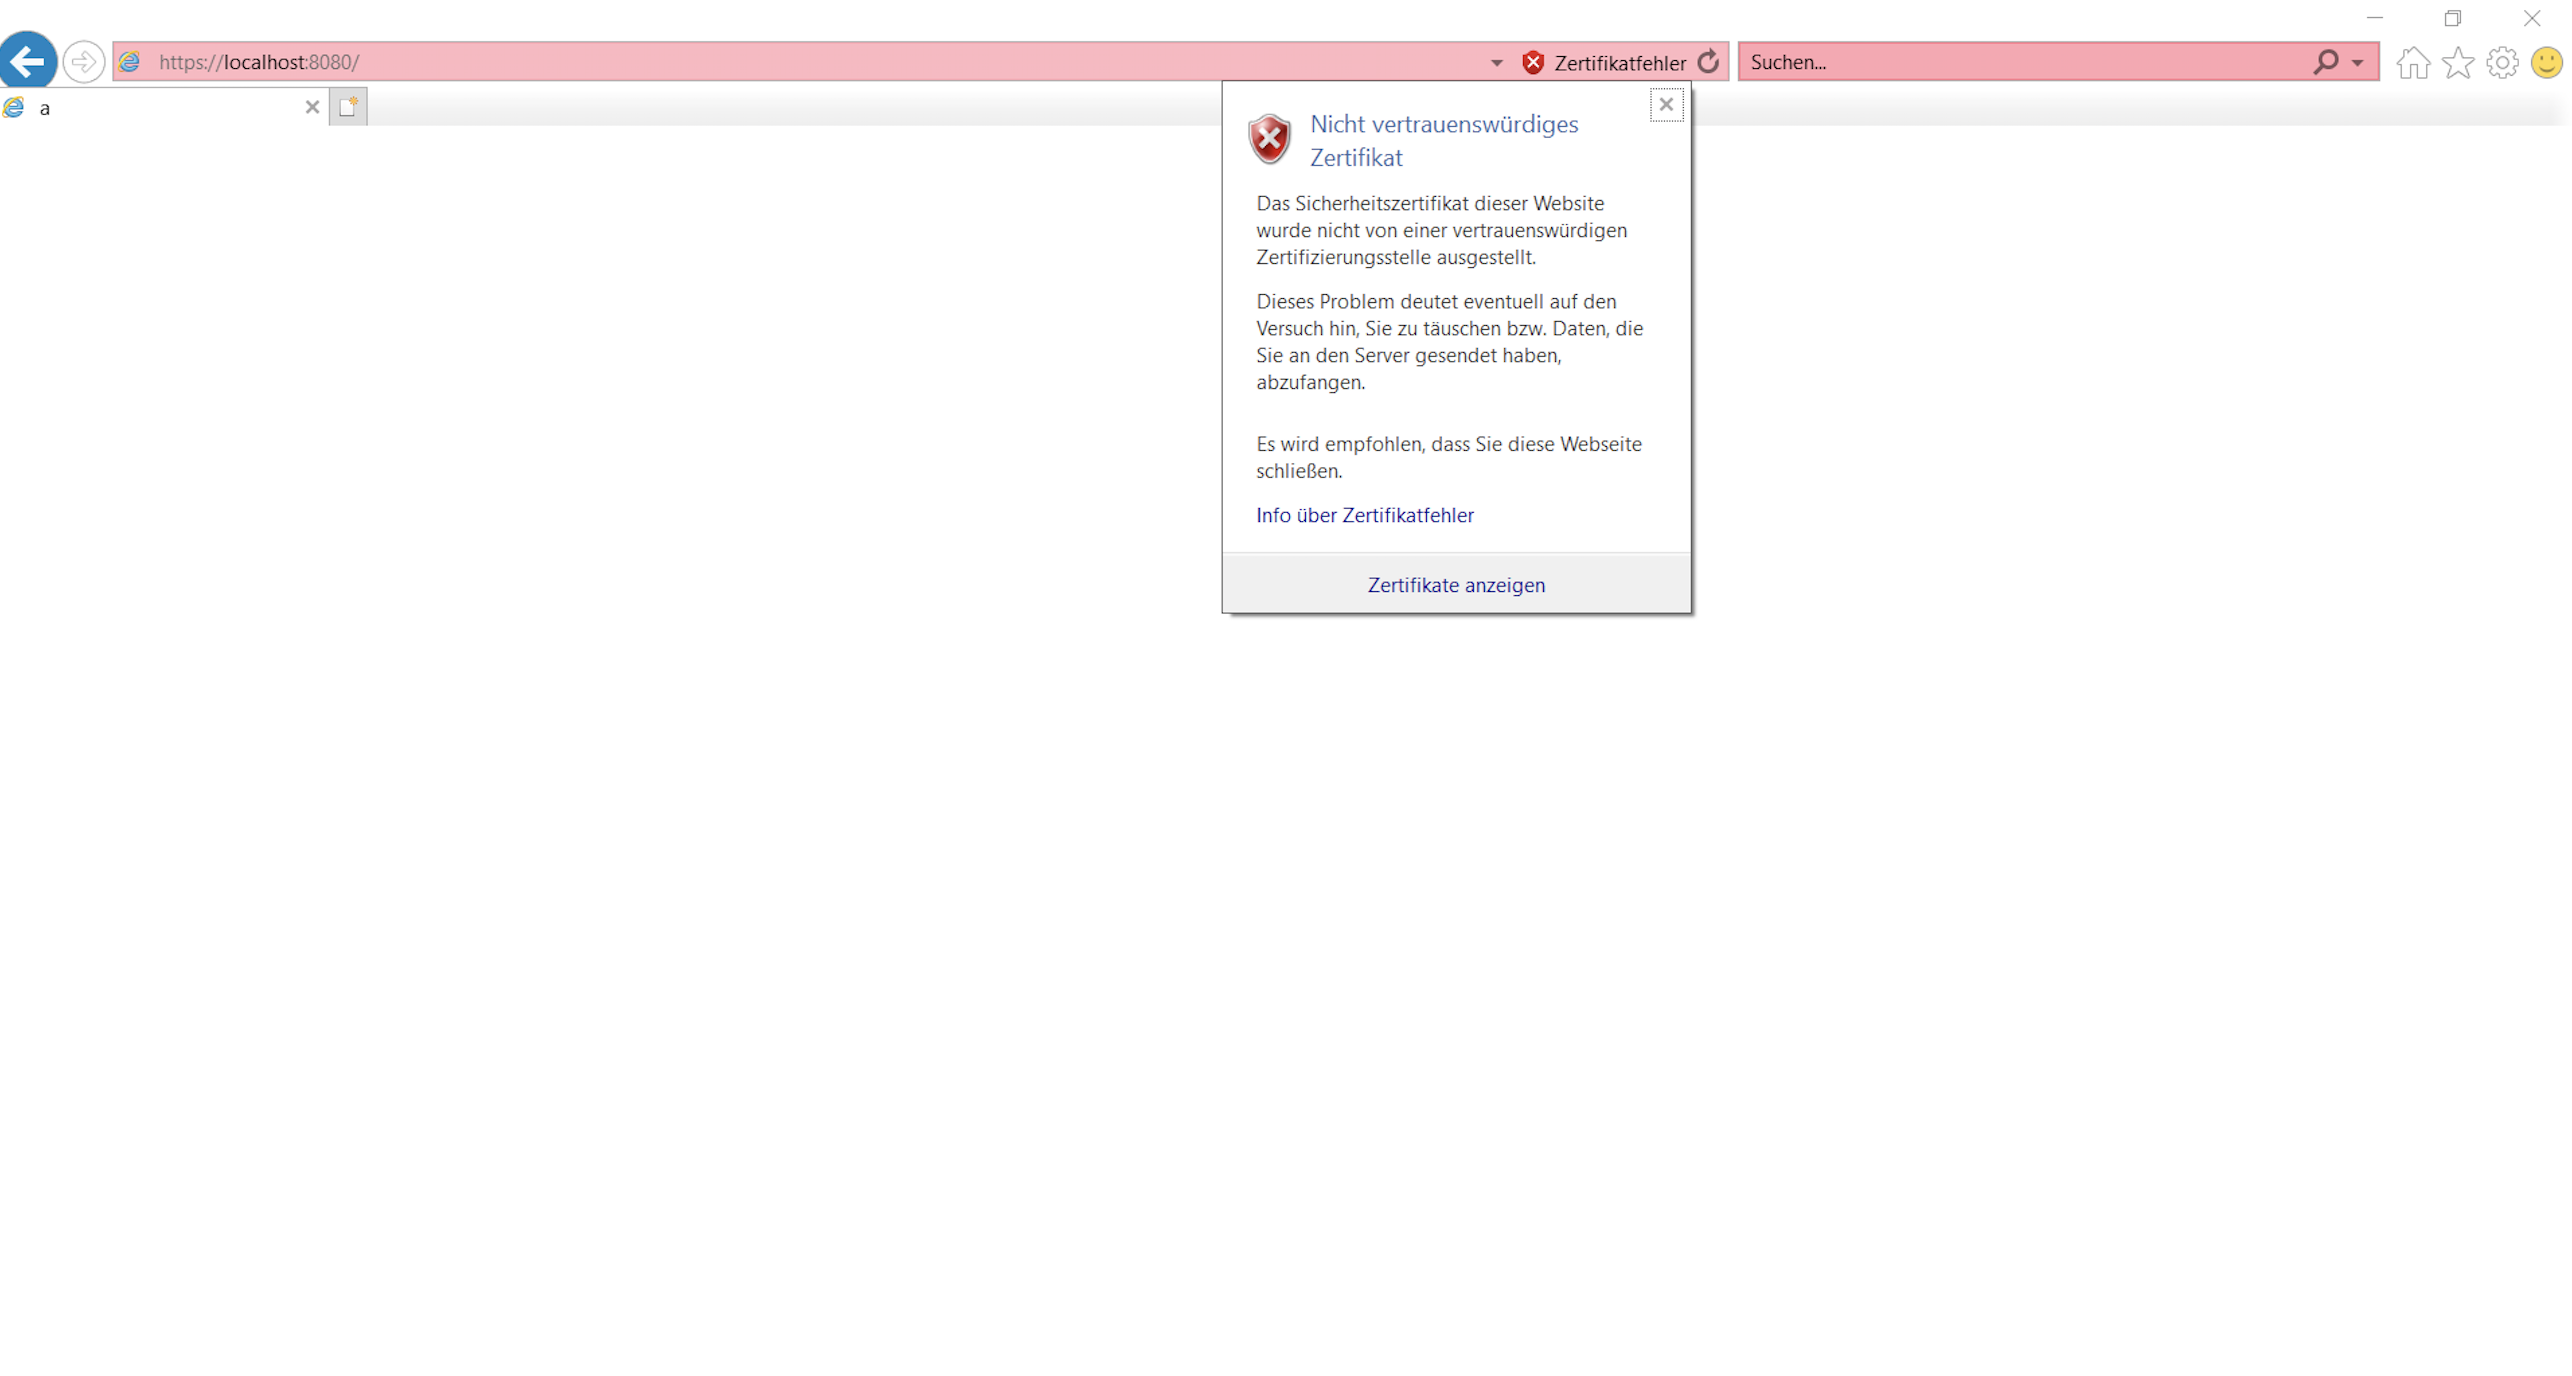Click the page icon beside URL

coord(130,62)
